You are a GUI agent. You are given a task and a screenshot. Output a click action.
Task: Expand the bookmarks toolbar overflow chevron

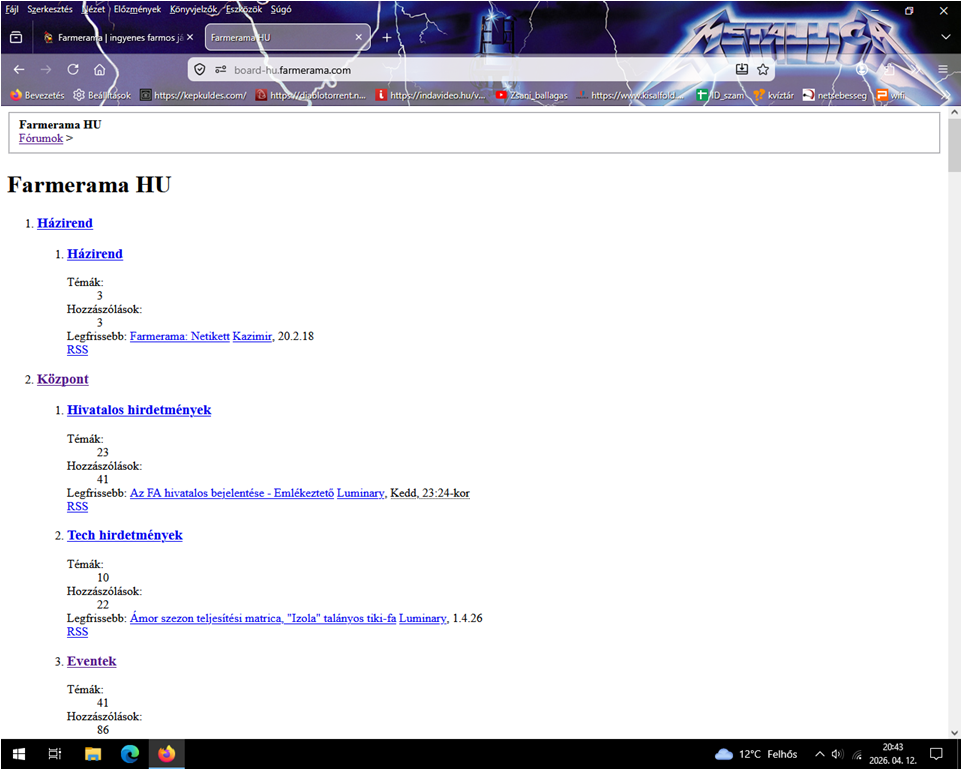pos(945,96)
